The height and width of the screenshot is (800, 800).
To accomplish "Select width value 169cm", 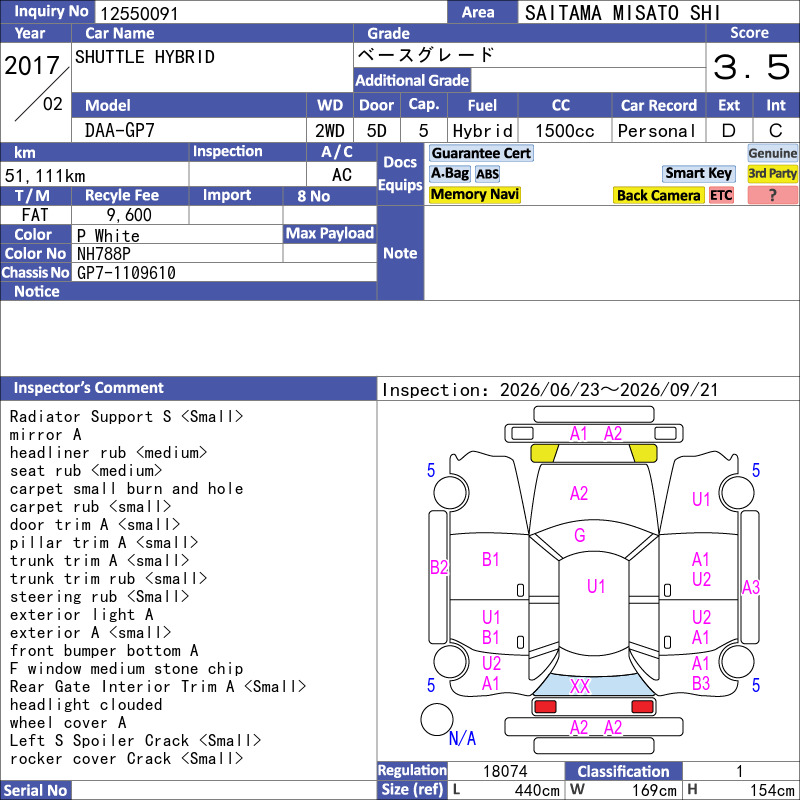I will coord(654,790).
